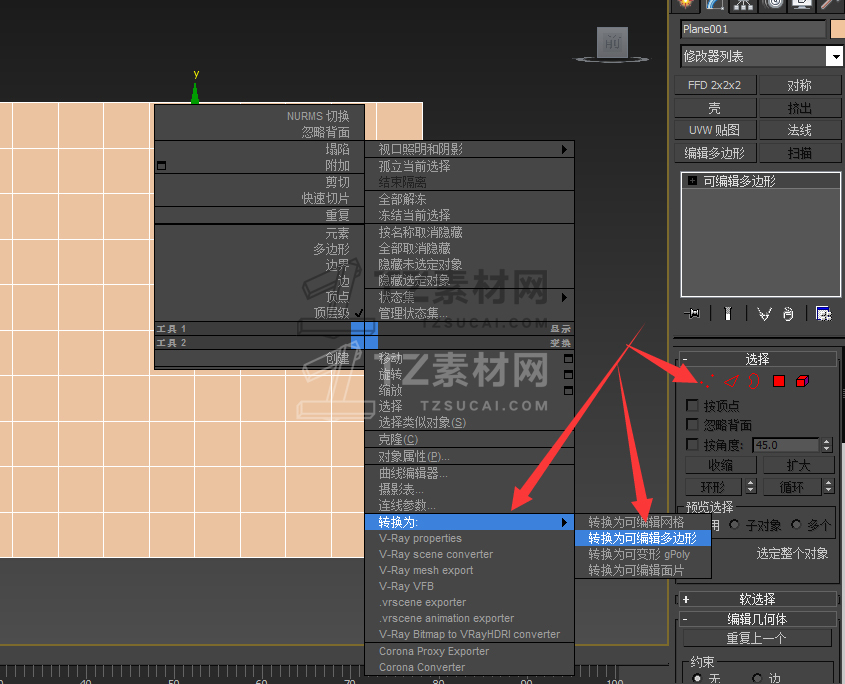The height and width of the screenshot is (684, 845).
Task: Select Polygon sub-object level icon
Action: tap(779, 381)
